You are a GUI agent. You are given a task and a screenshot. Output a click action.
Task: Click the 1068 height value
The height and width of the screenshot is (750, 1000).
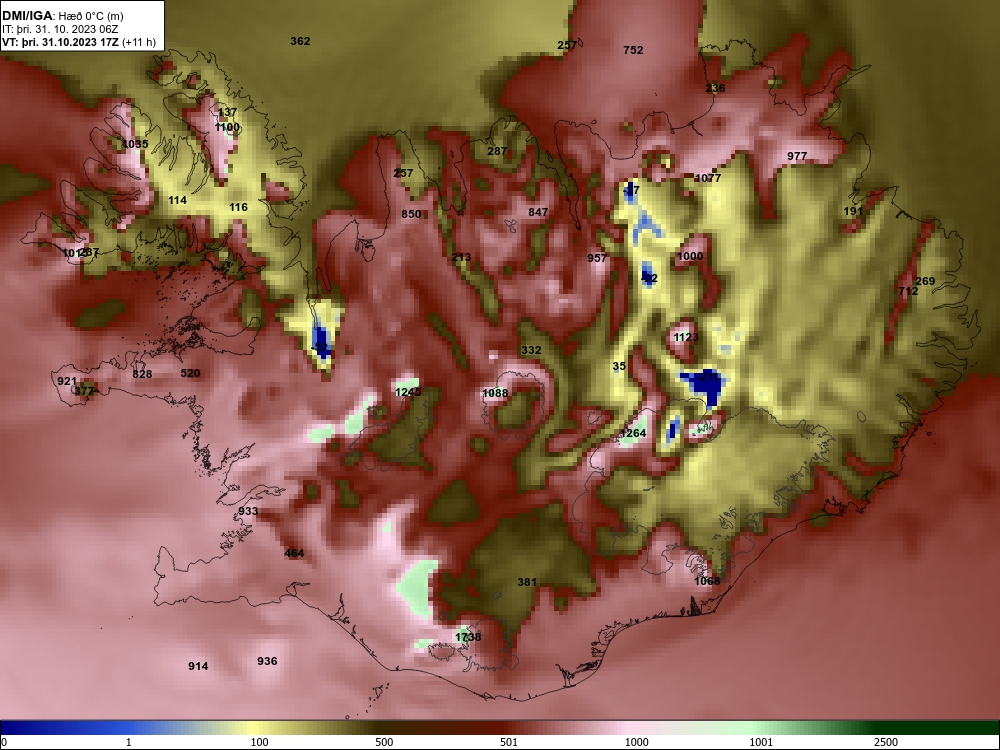coord(707,581)
